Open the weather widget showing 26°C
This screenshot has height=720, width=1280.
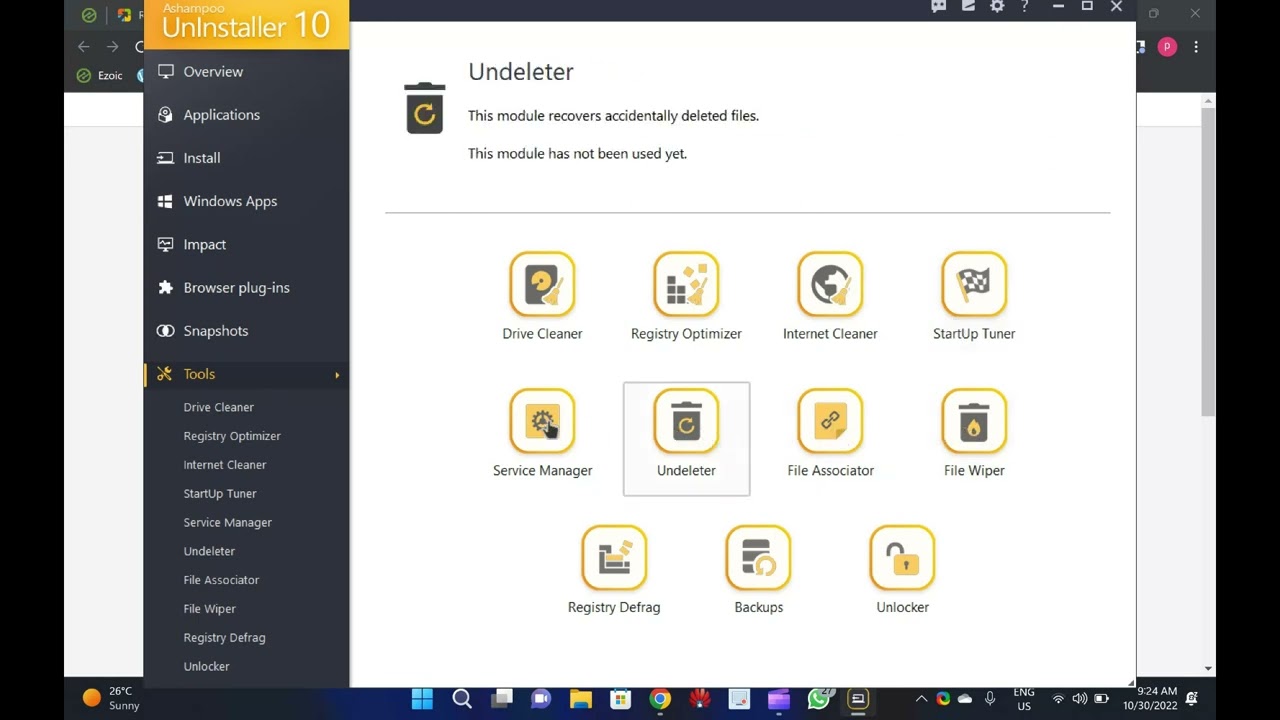[111, 698]
